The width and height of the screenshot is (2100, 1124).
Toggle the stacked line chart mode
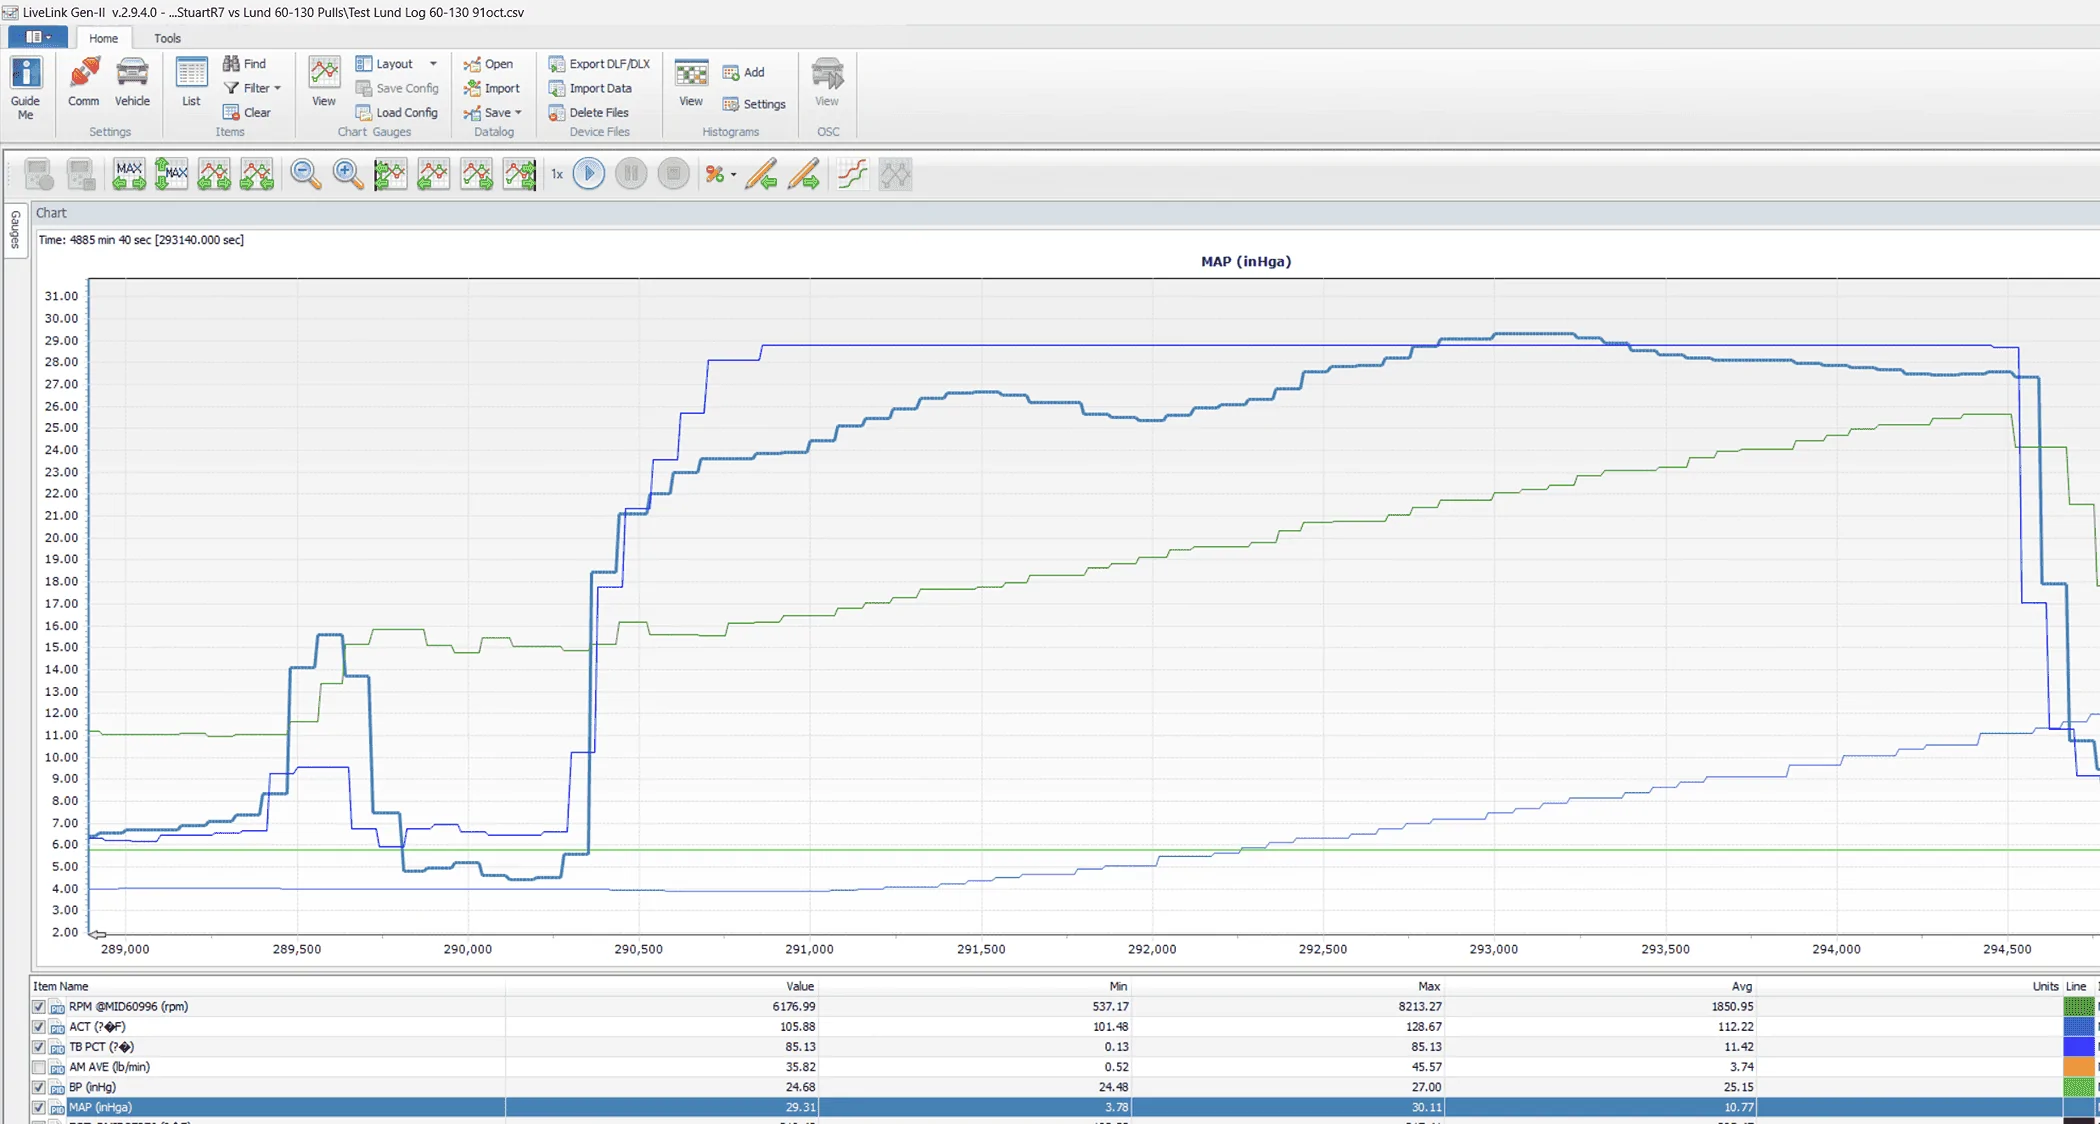(x=852, y=174)
